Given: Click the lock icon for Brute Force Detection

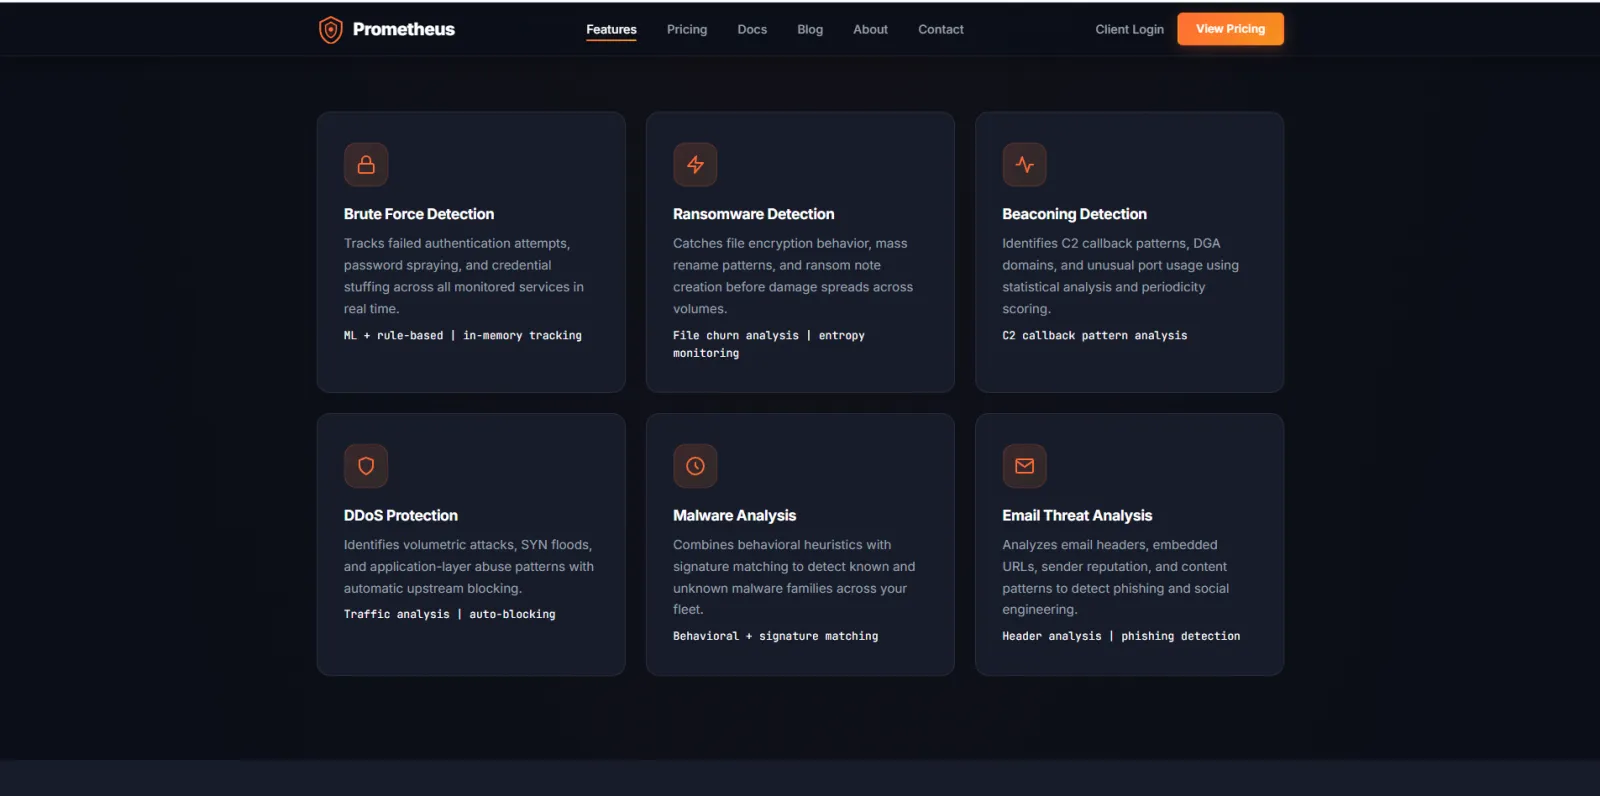Looking at the screenshot, I should (x=366, y=165).
